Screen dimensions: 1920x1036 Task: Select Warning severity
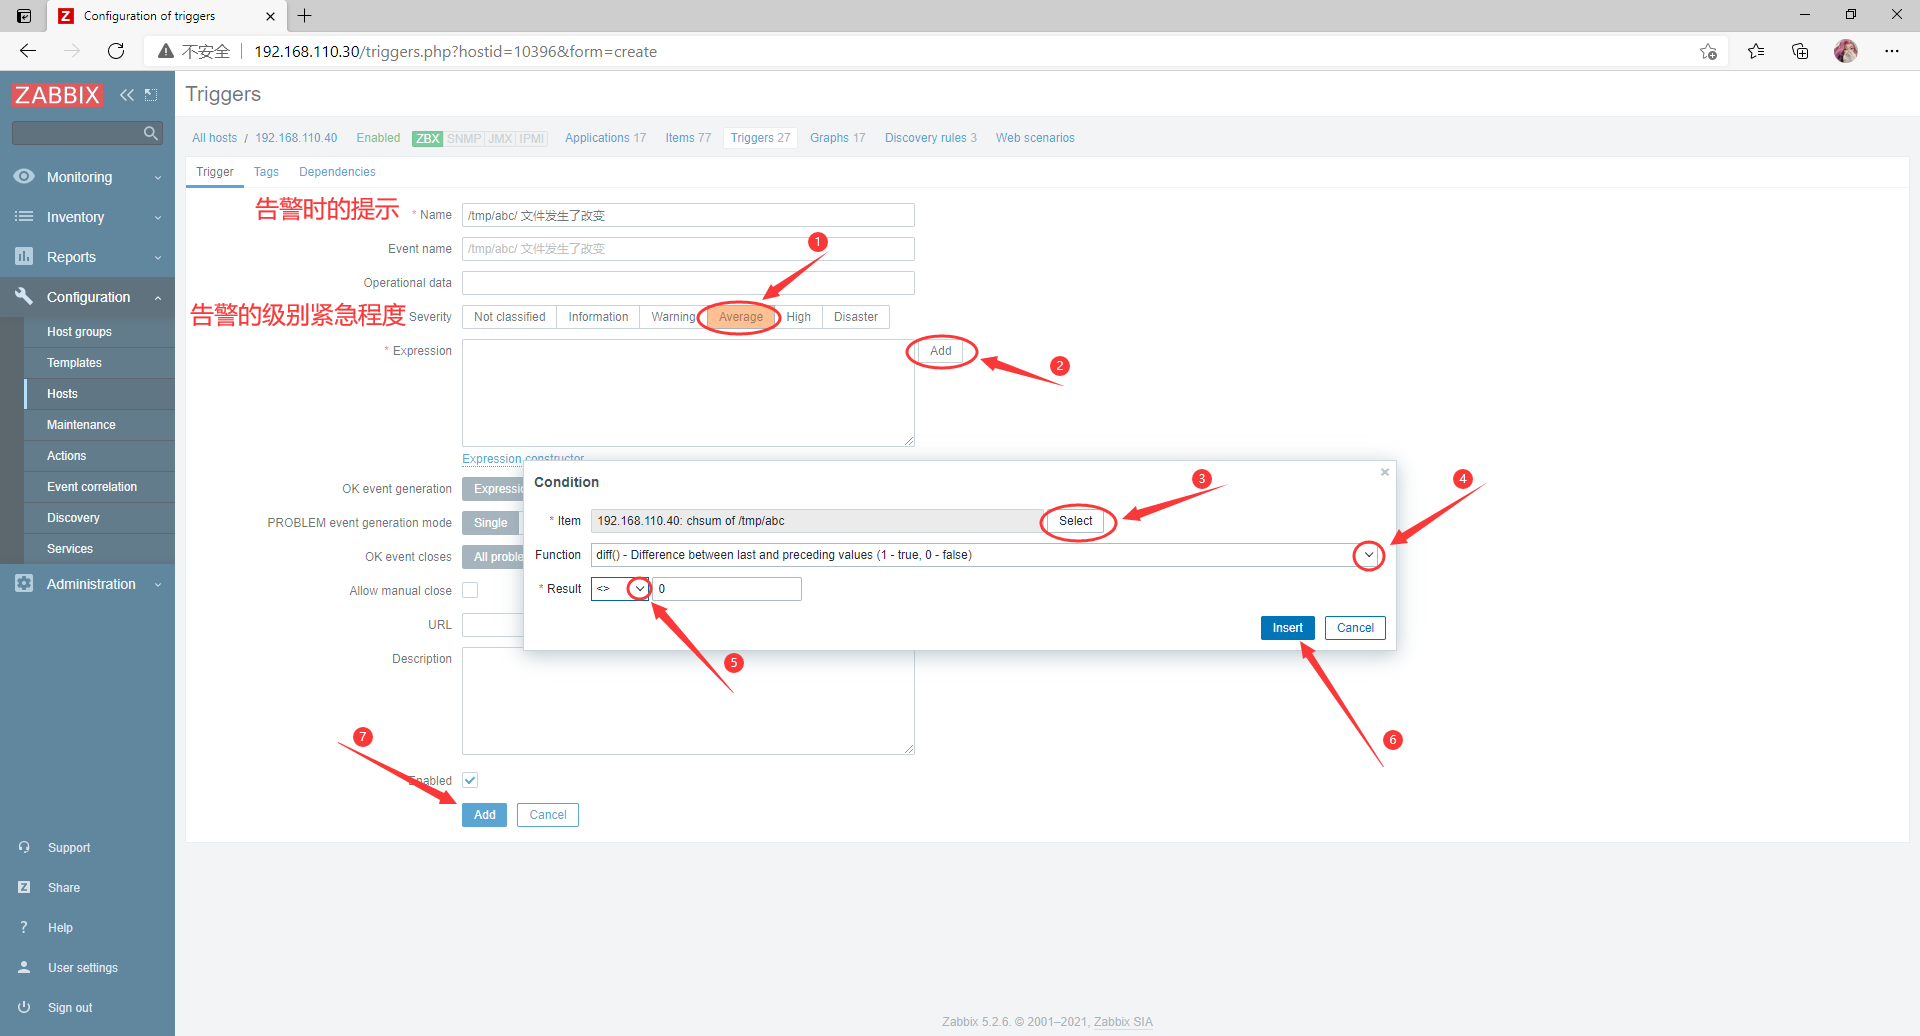click(x=673, y=317)
